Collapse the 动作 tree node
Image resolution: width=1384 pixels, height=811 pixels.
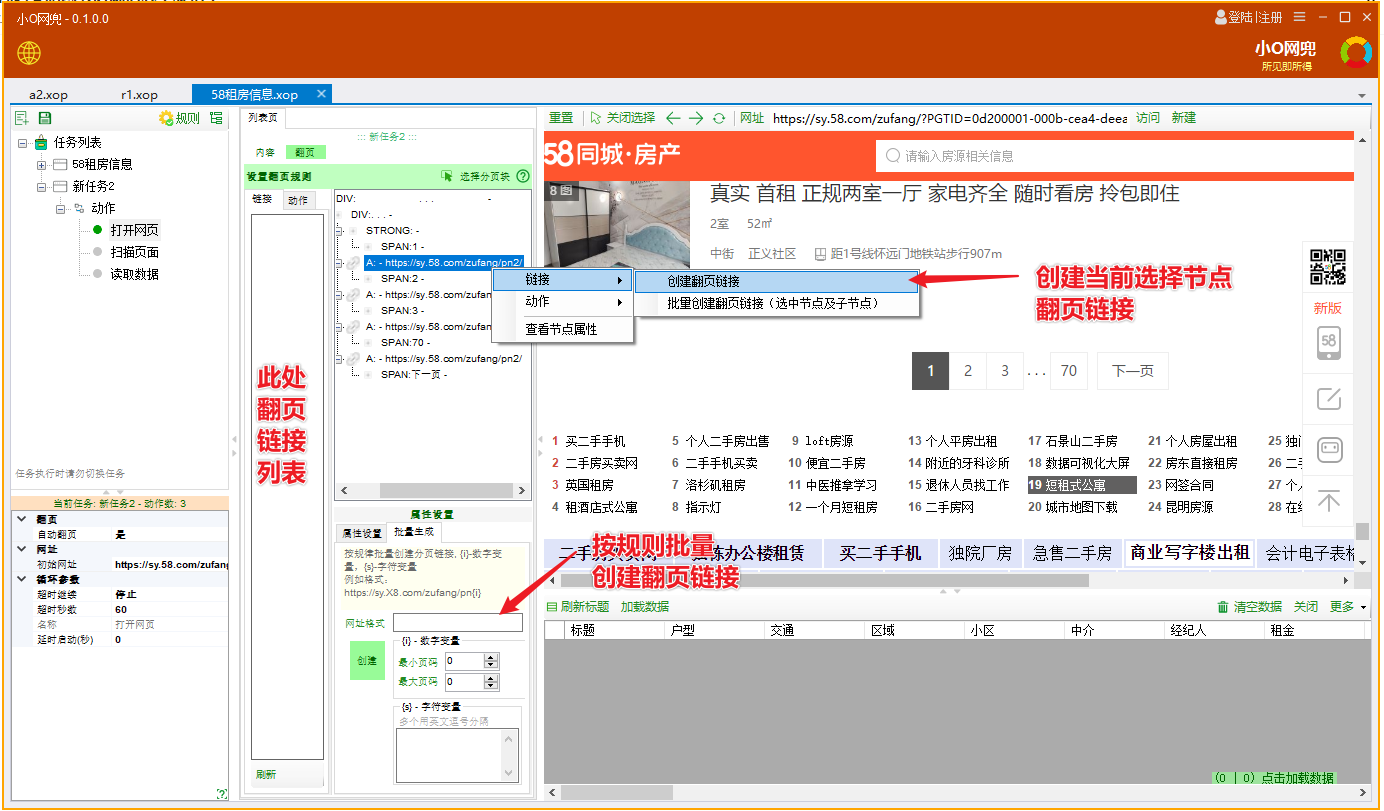tap(61, 208)
